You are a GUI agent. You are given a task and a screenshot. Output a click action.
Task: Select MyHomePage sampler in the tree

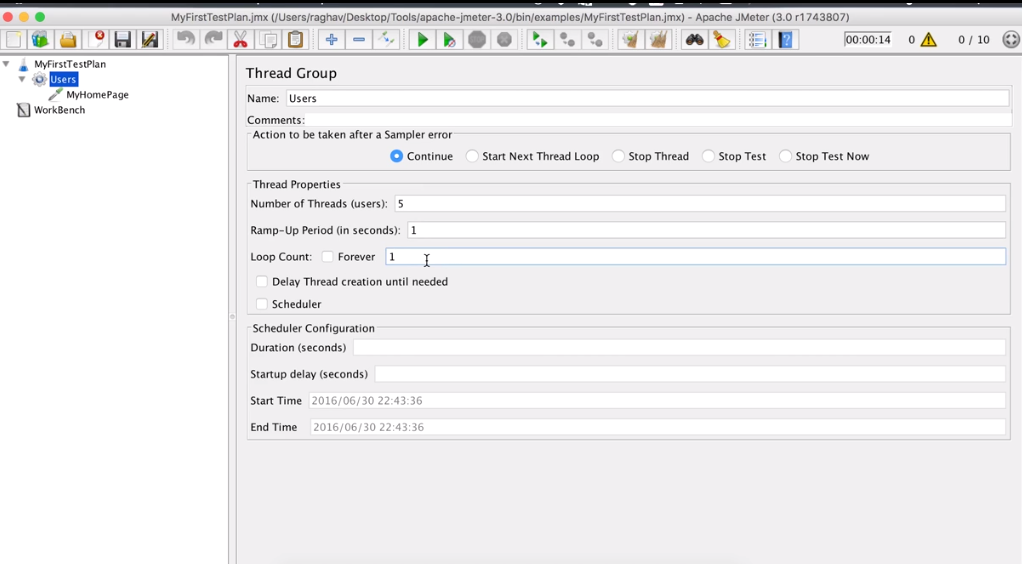(x=97, y=95)
